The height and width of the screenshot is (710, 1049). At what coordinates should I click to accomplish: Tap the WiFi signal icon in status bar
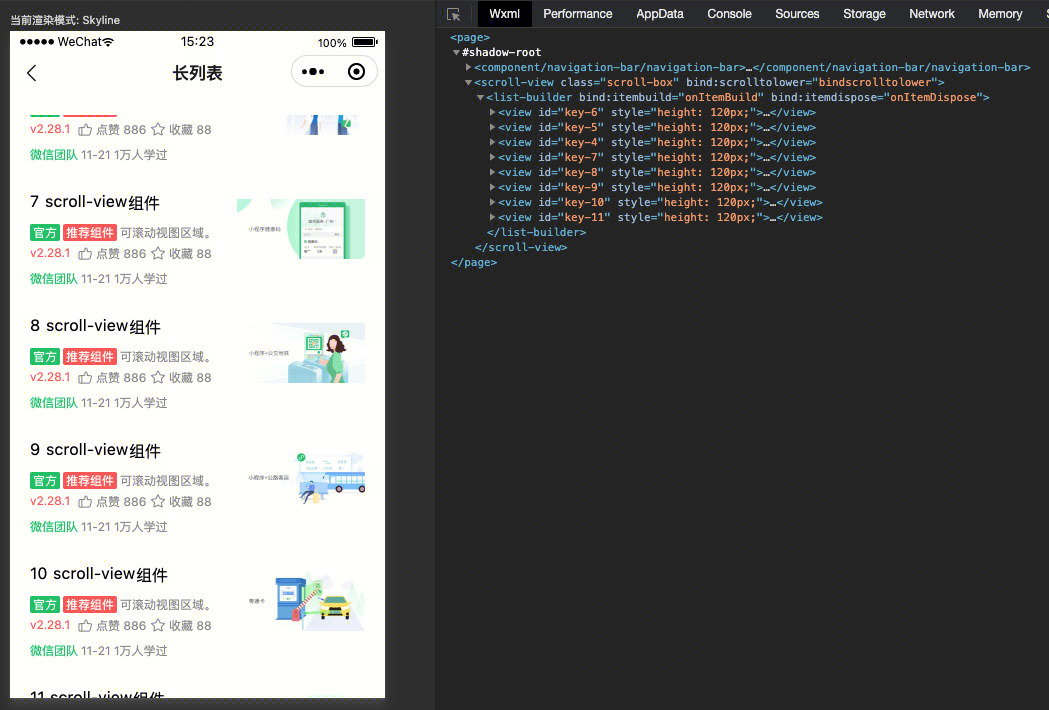coord(108,42)
